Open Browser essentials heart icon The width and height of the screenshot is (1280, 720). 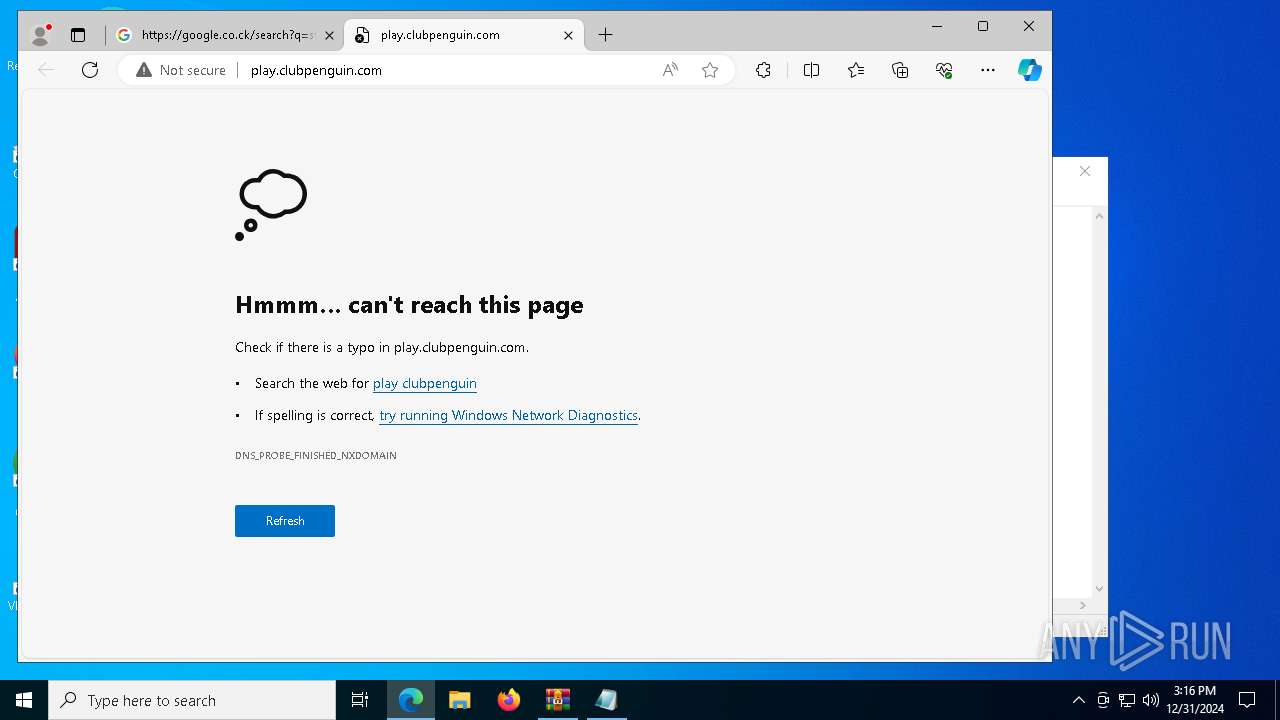[944, 70]
